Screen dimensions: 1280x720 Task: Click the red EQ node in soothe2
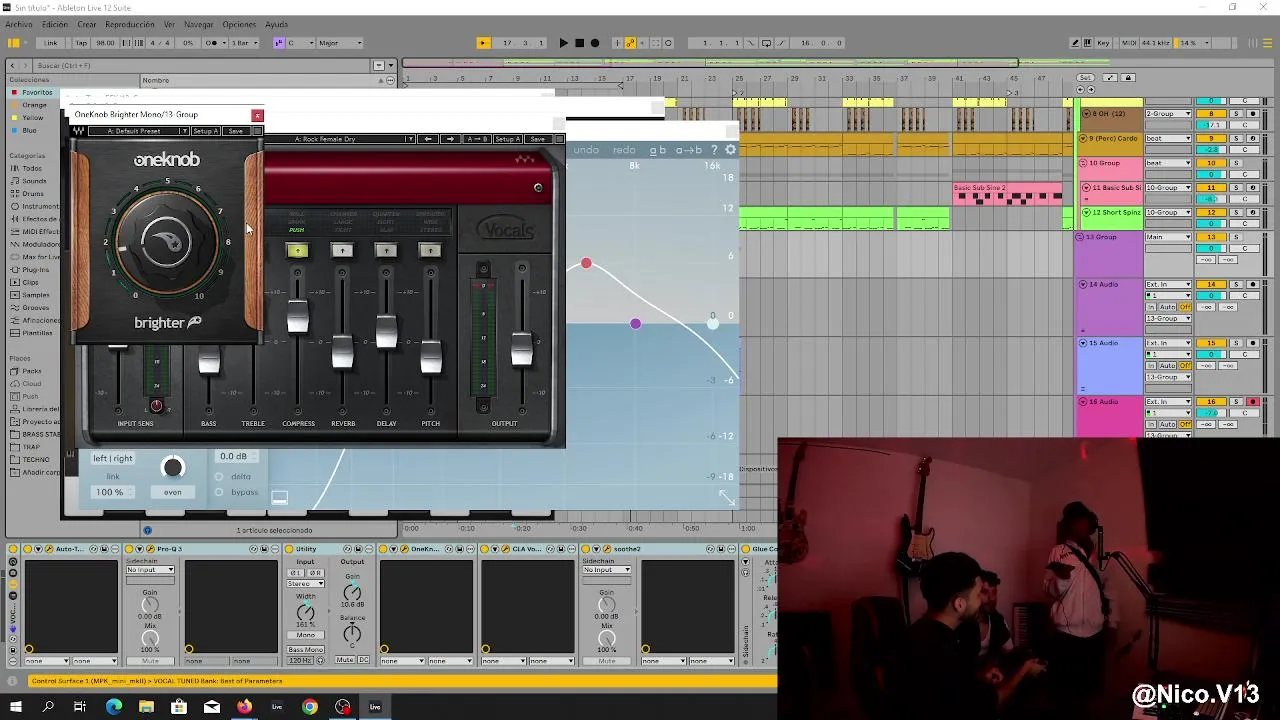pos(586,263)
